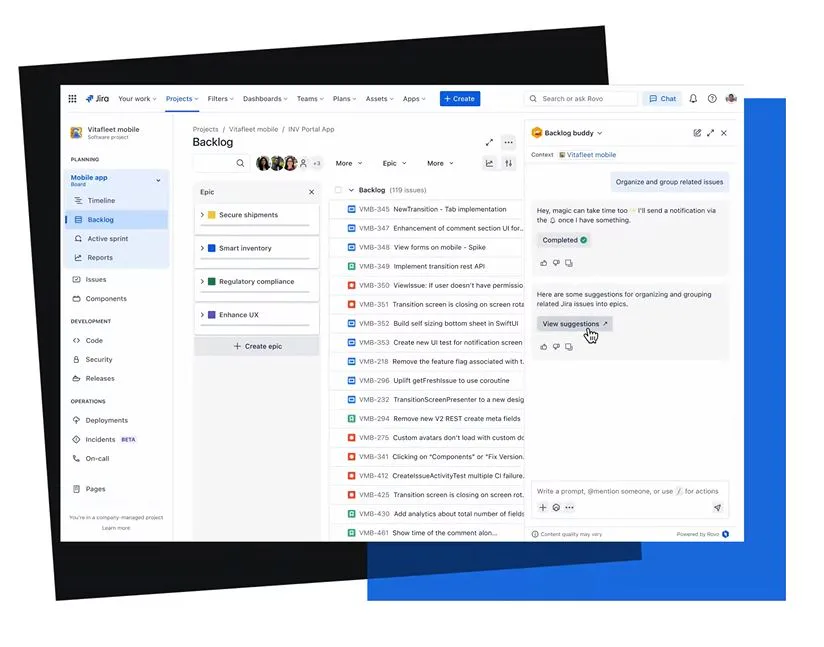Open the second More dropdown after Epic
Screen dimensions: 824x647
click(440, 163)
